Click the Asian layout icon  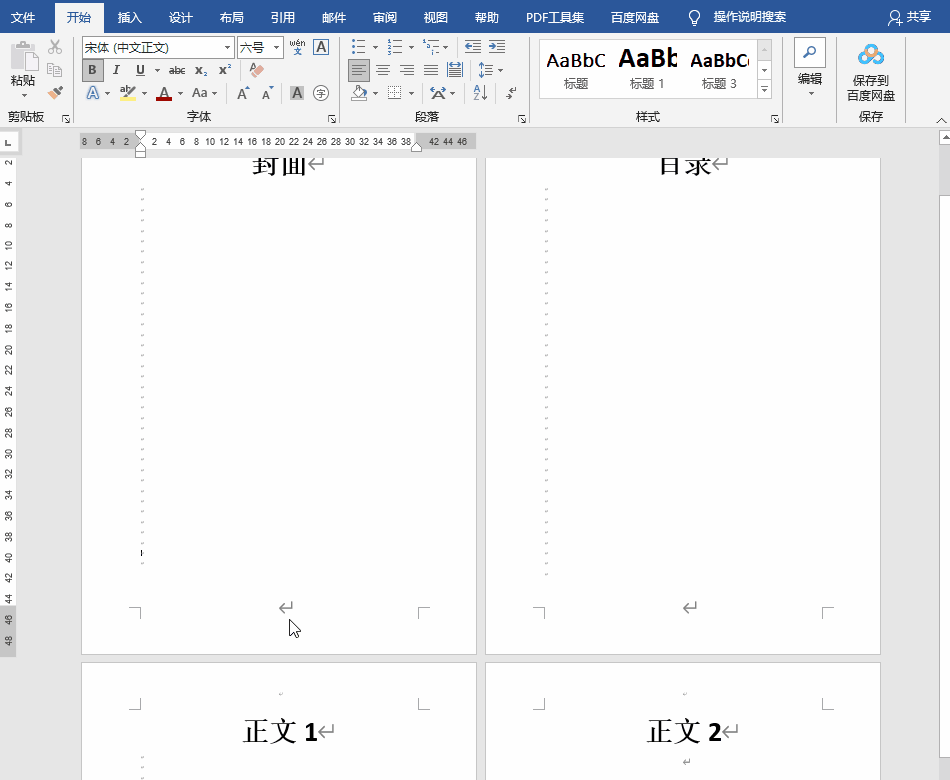point(438,93)
